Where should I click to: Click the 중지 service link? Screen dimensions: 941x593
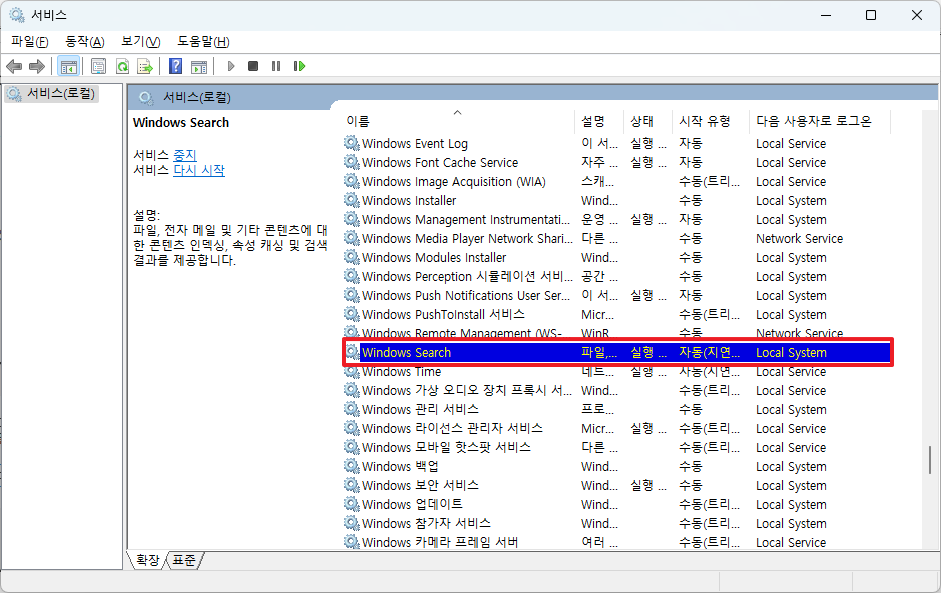click(185, 155)
